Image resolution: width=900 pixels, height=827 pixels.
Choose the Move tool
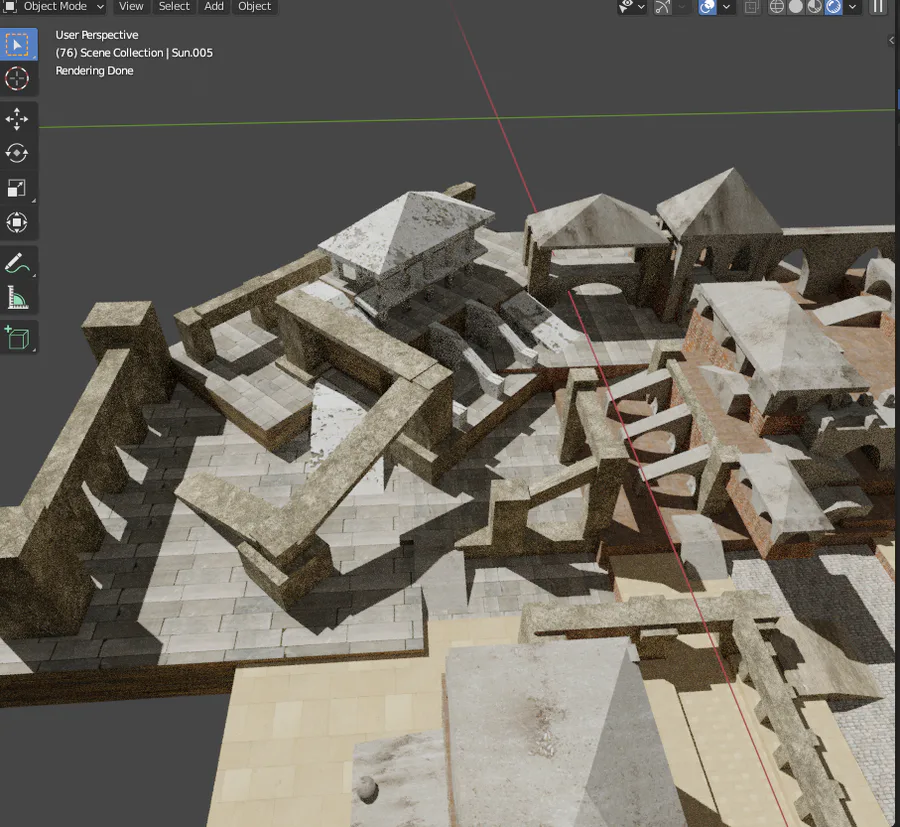pyautogui.click(x=17, y=119)
